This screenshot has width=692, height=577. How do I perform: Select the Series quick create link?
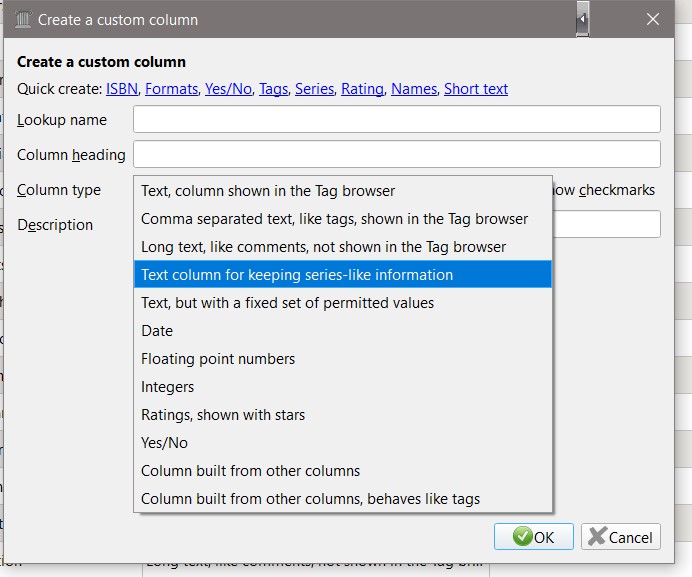click(314, 89)
